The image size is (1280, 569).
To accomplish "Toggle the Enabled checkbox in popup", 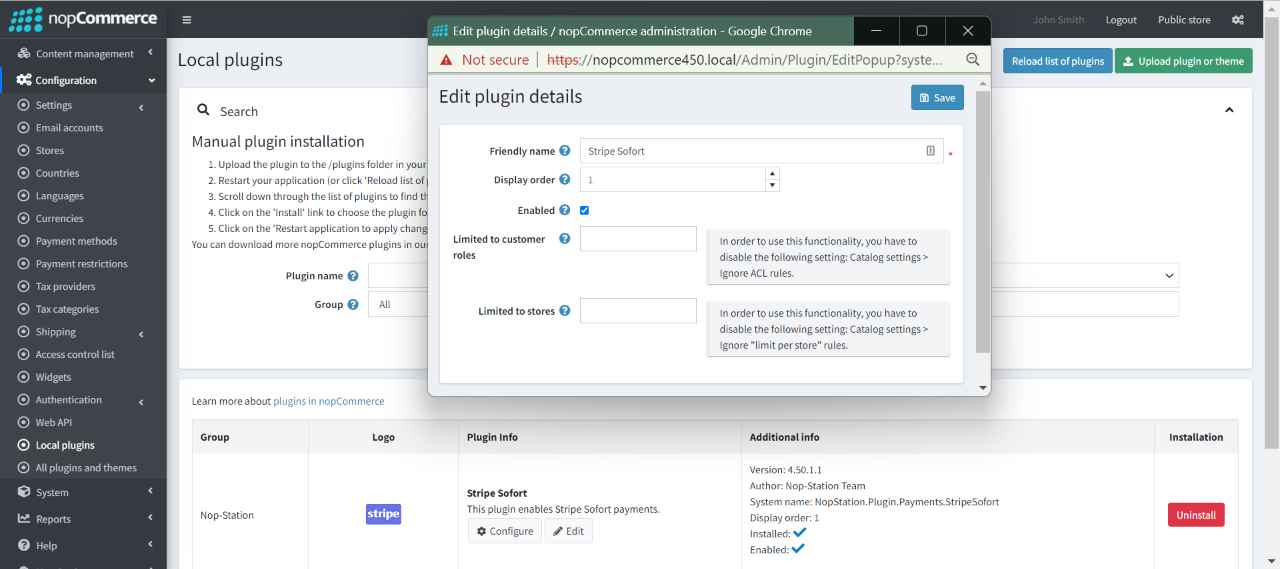I will click(584, 210).
